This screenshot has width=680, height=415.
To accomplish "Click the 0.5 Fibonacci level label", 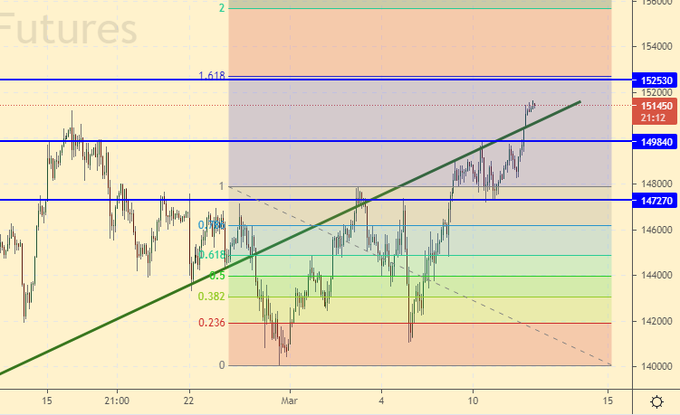I will pyautogui.click(x=216, y=275).
